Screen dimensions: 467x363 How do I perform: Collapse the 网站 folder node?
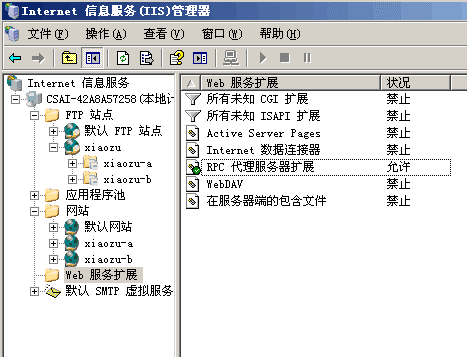[34, 211]
